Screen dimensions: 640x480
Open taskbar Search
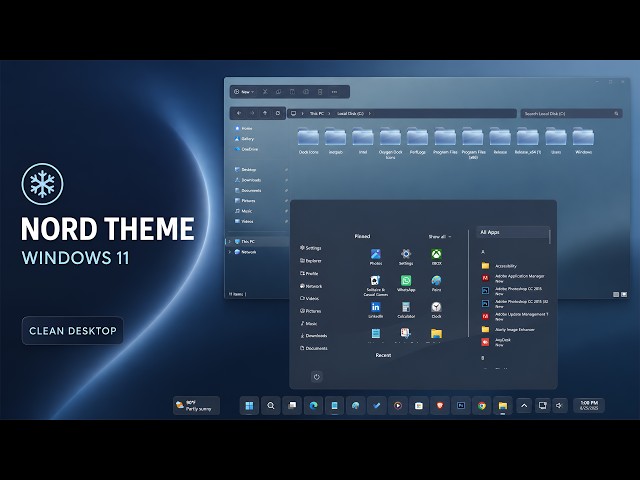[x=271, y=406]
